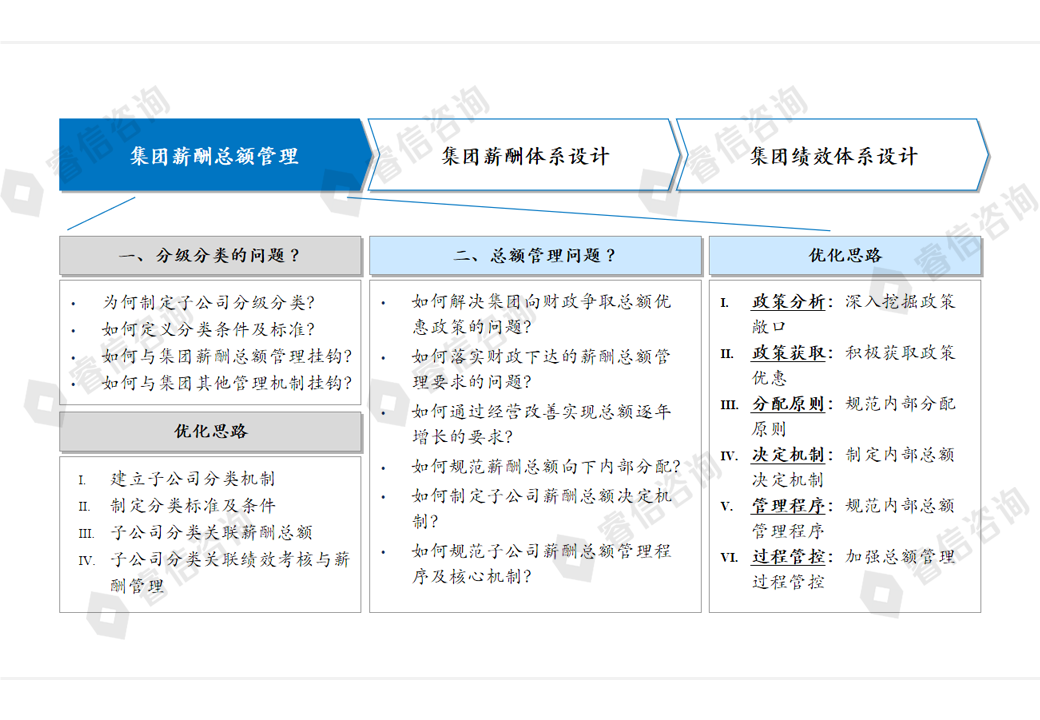Select the bullet 如何与集团其他管理机制挂钩？

[227, 383]
